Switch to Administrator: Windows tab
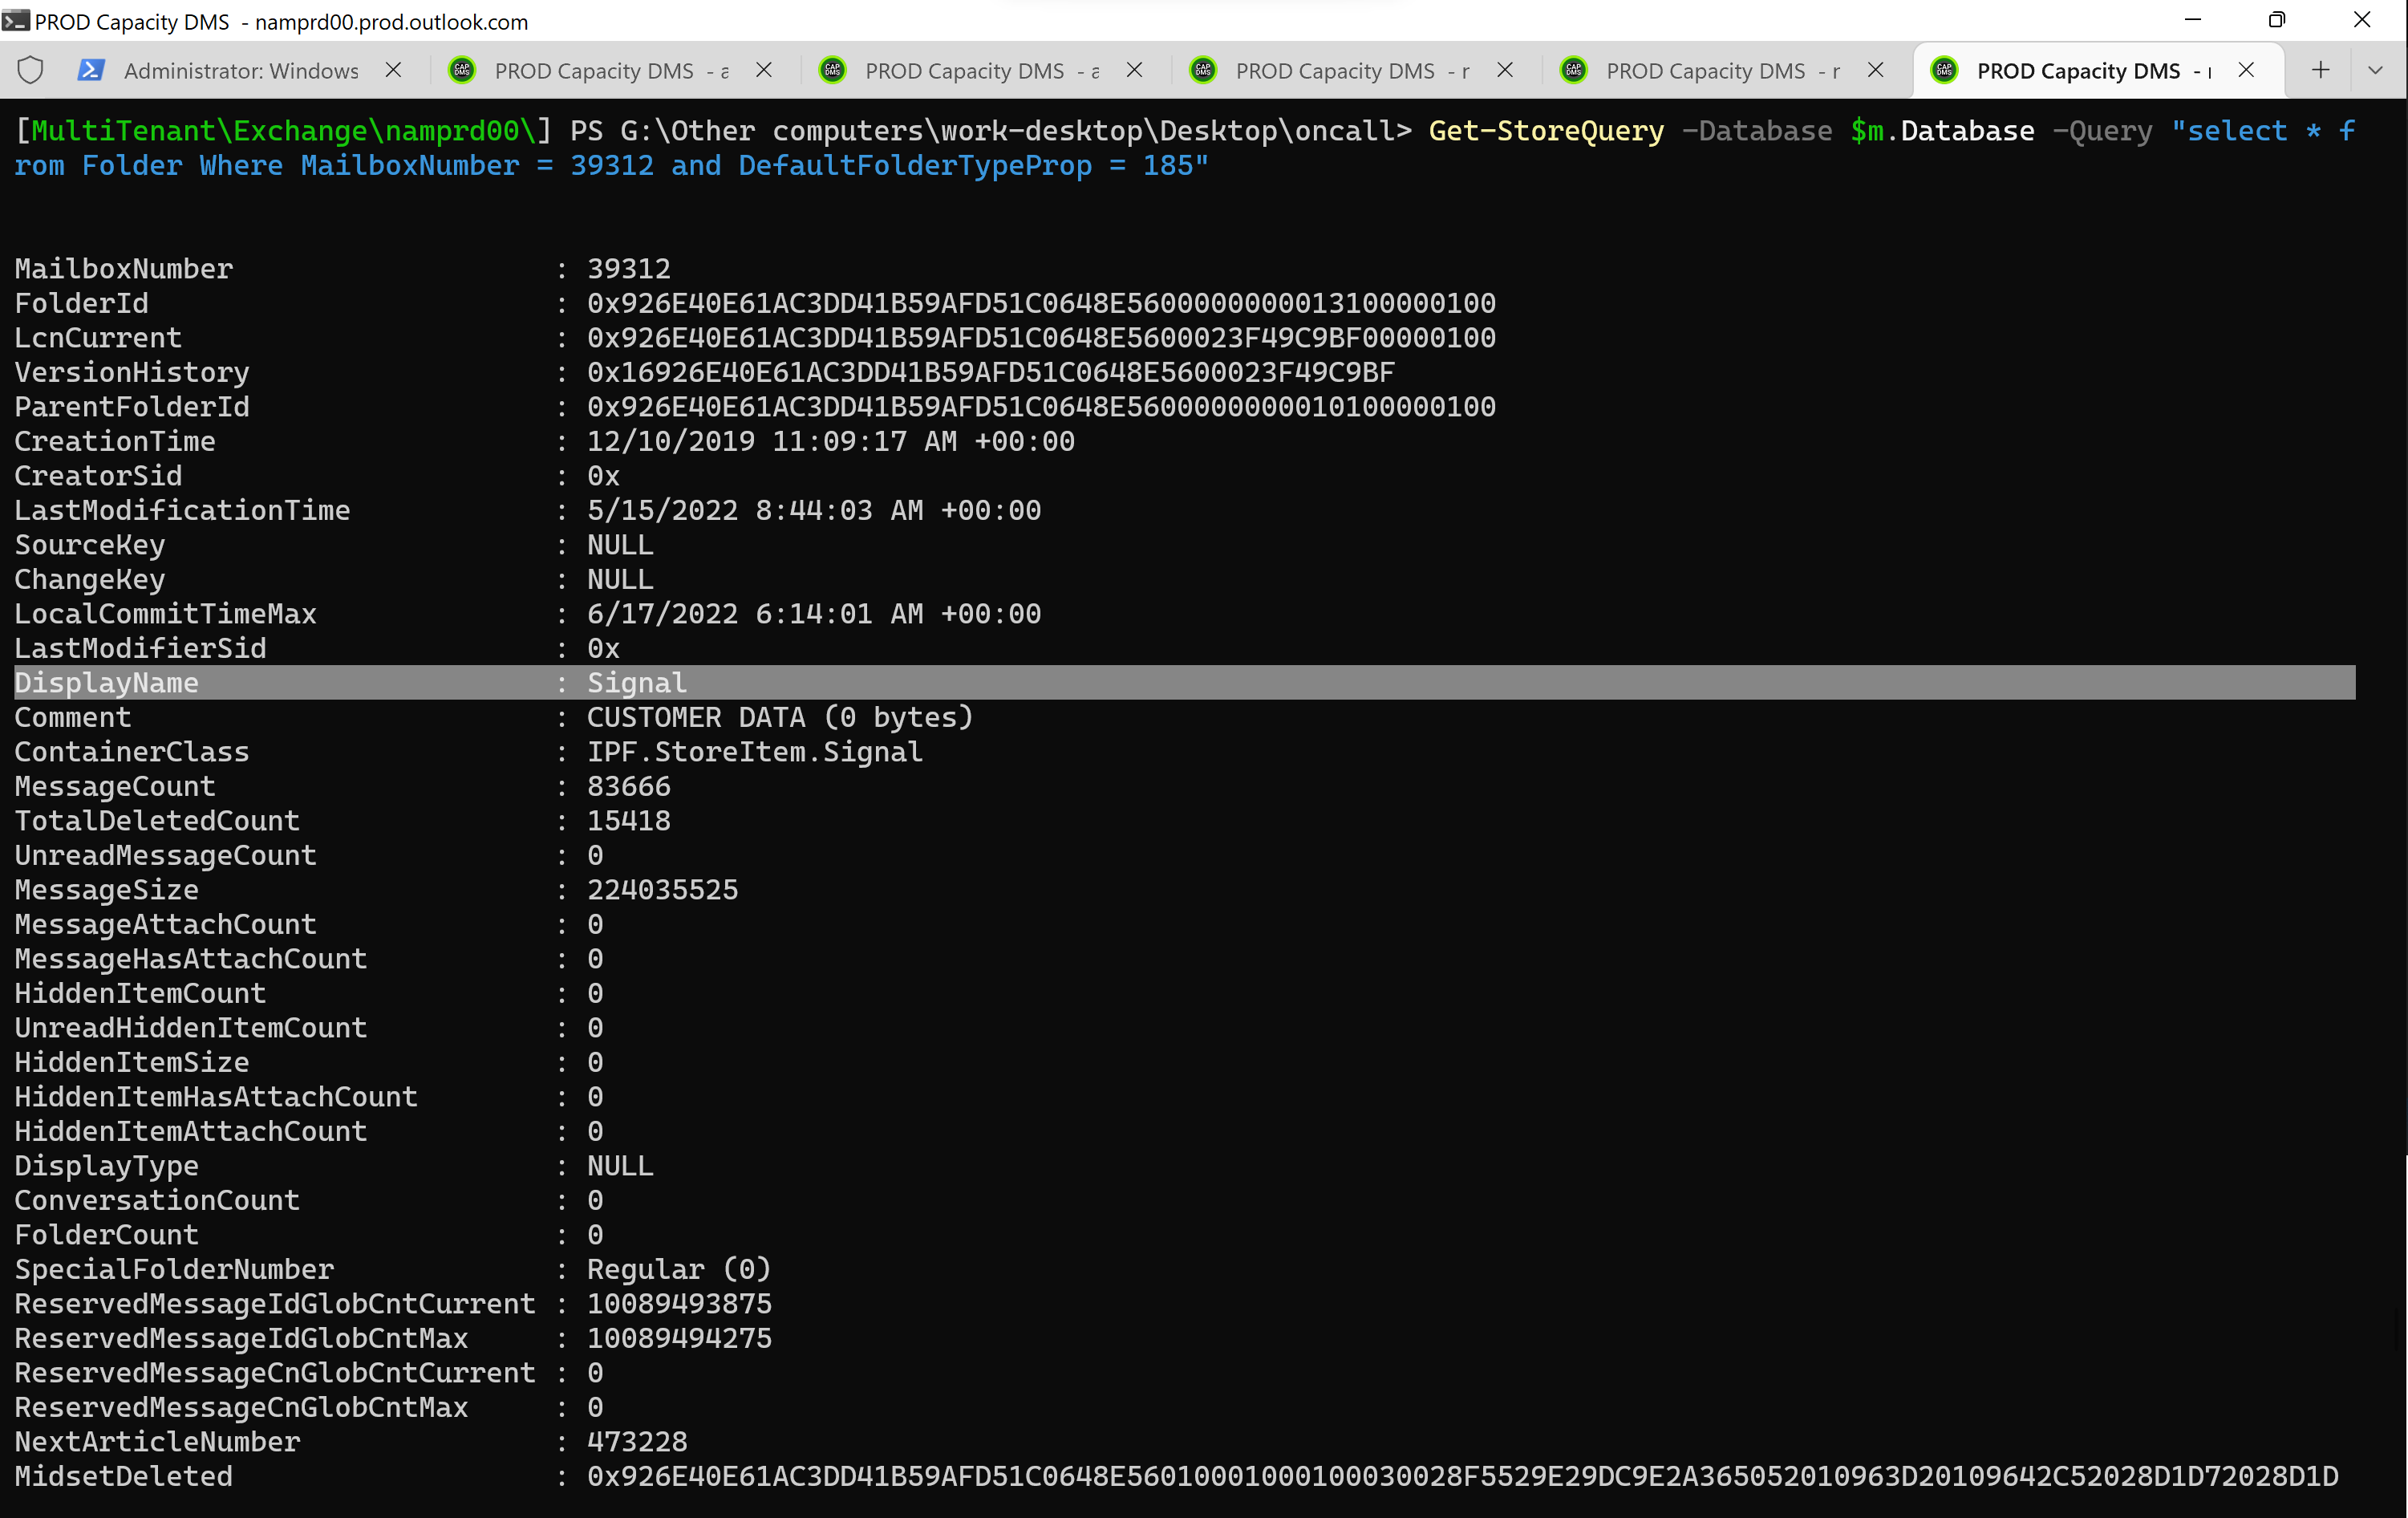 point(241,71)
